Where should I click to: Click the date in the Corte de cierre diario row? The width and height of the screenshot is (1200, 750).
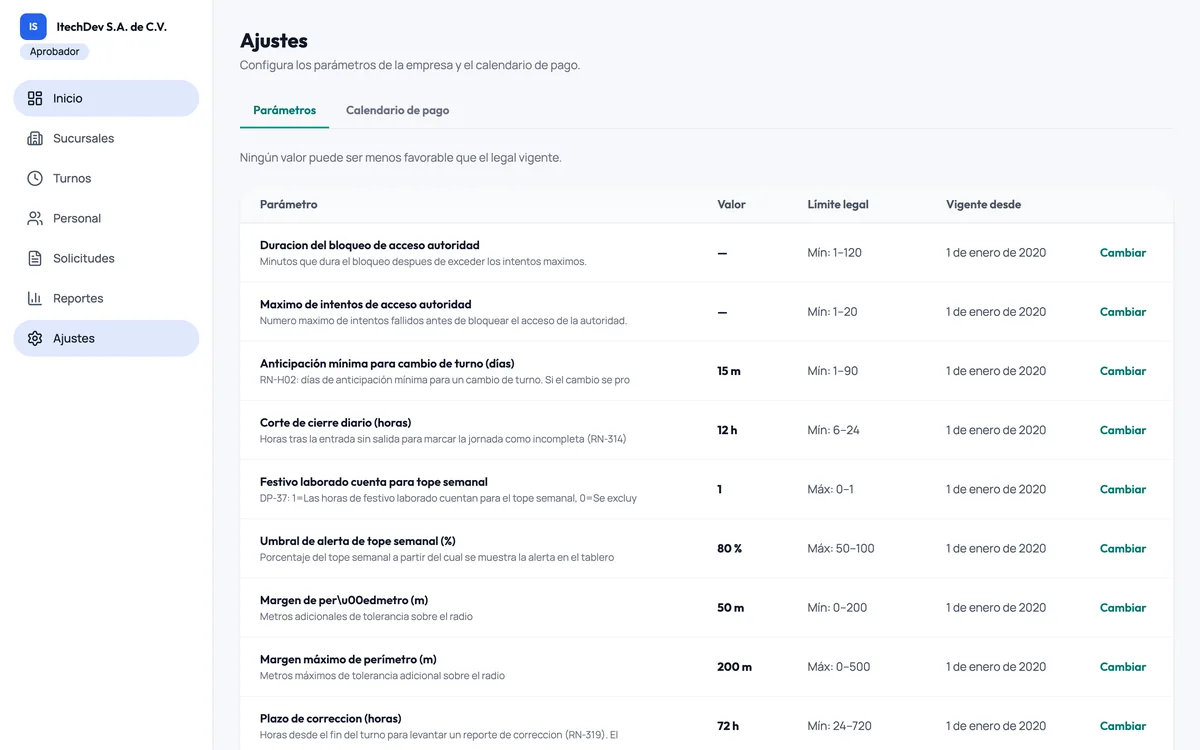point(996,430)
